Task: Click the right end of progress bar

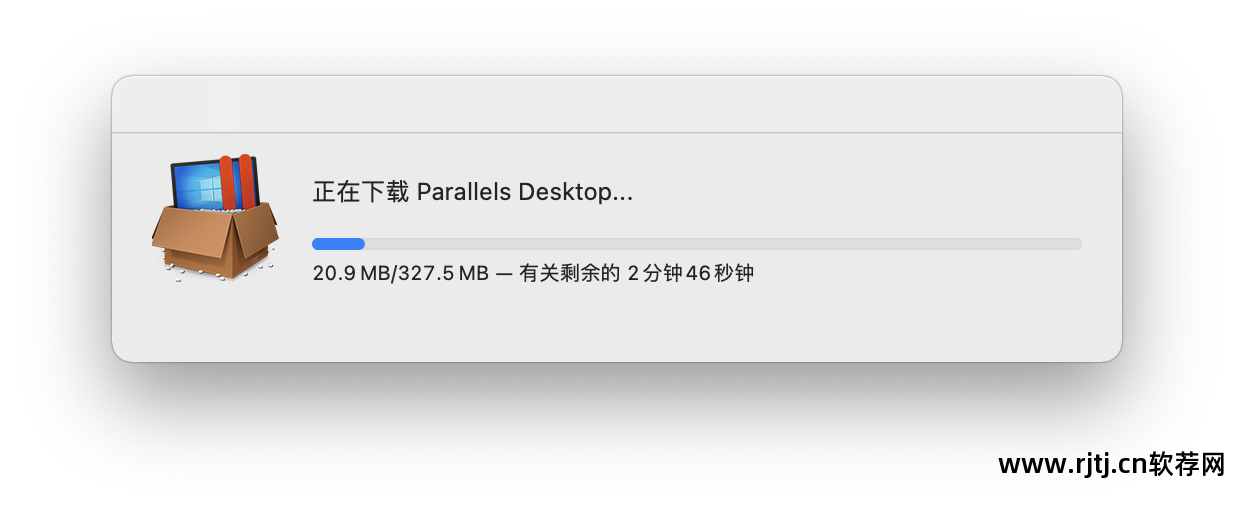Action: [1077, 244]
